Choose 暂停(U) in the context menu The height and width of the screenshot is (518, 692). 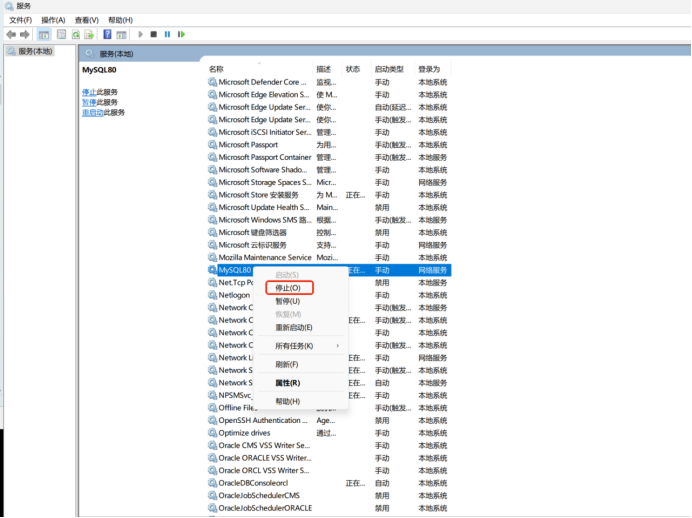[x=288, y=301]
